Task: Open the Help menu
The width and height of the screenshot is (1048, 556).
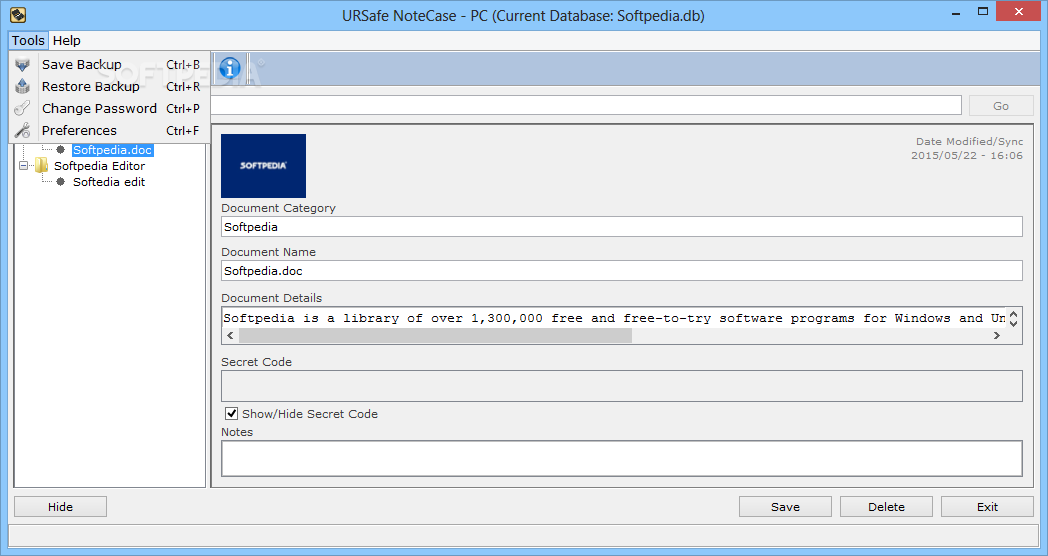Action: pyautogui.click(x=67, y=41)
